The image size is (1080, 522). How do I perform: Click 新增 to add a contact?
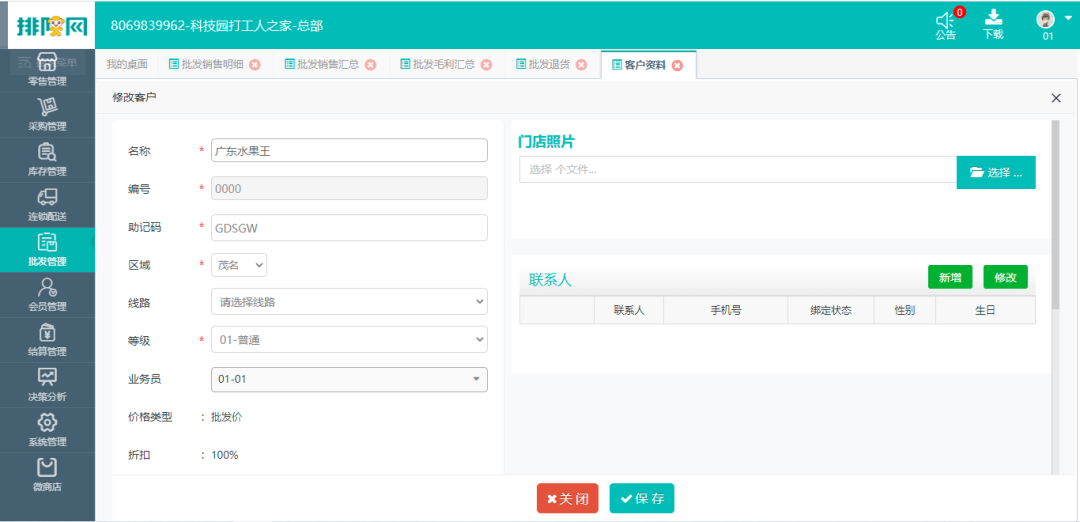[949, 277]
